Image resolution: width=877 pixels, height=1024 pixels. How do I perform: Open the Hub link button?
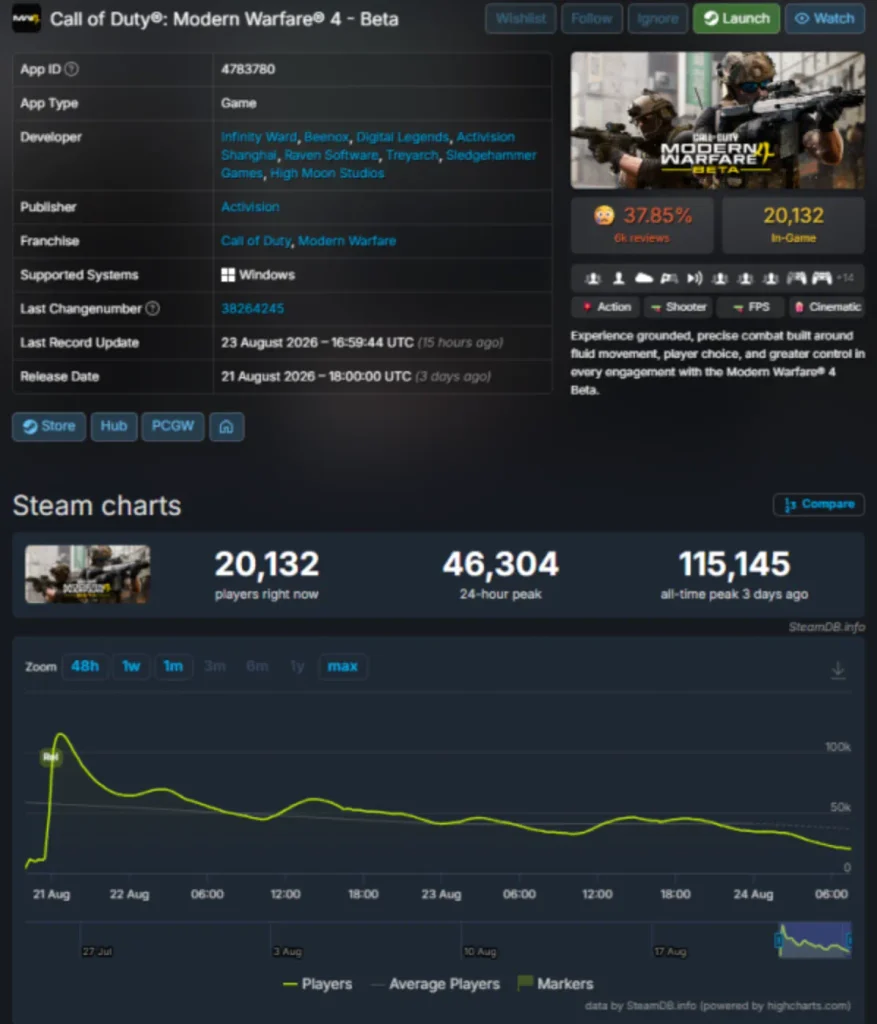coord(114,426)
